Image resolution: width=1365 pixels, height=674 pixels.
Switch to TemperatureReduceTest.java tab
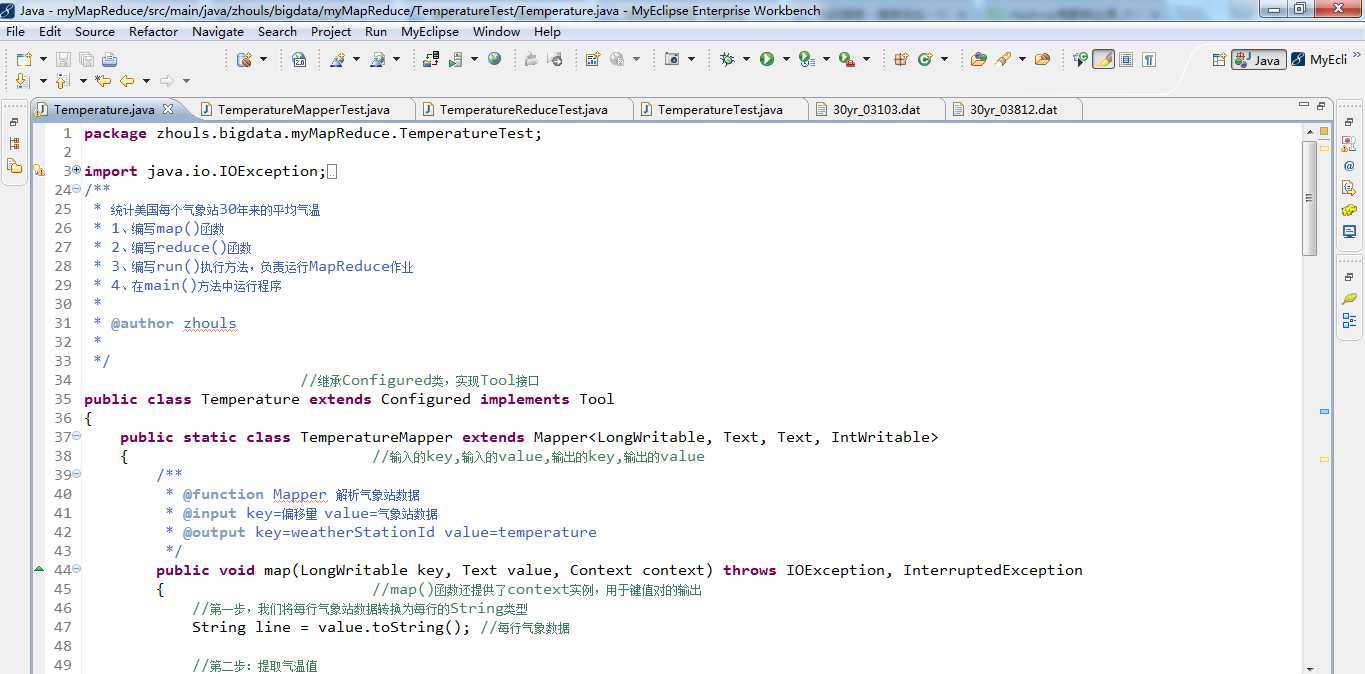(x=523, y=109)
